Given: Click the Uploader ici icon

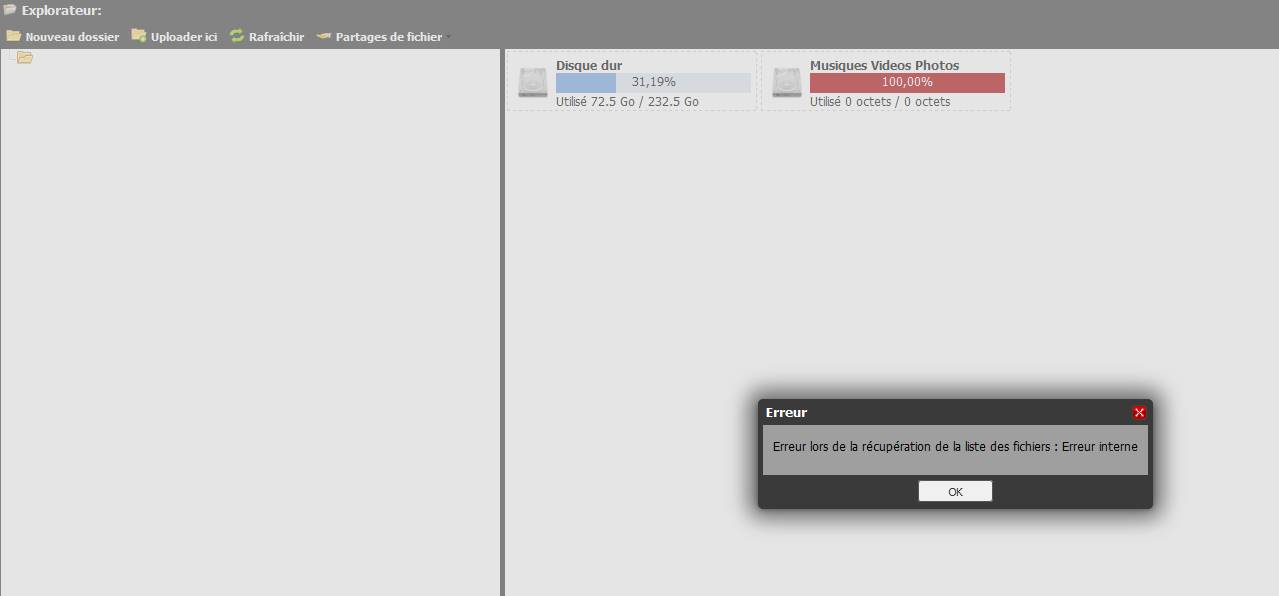Looking at the screenshot, I should [x=139, y=36].
